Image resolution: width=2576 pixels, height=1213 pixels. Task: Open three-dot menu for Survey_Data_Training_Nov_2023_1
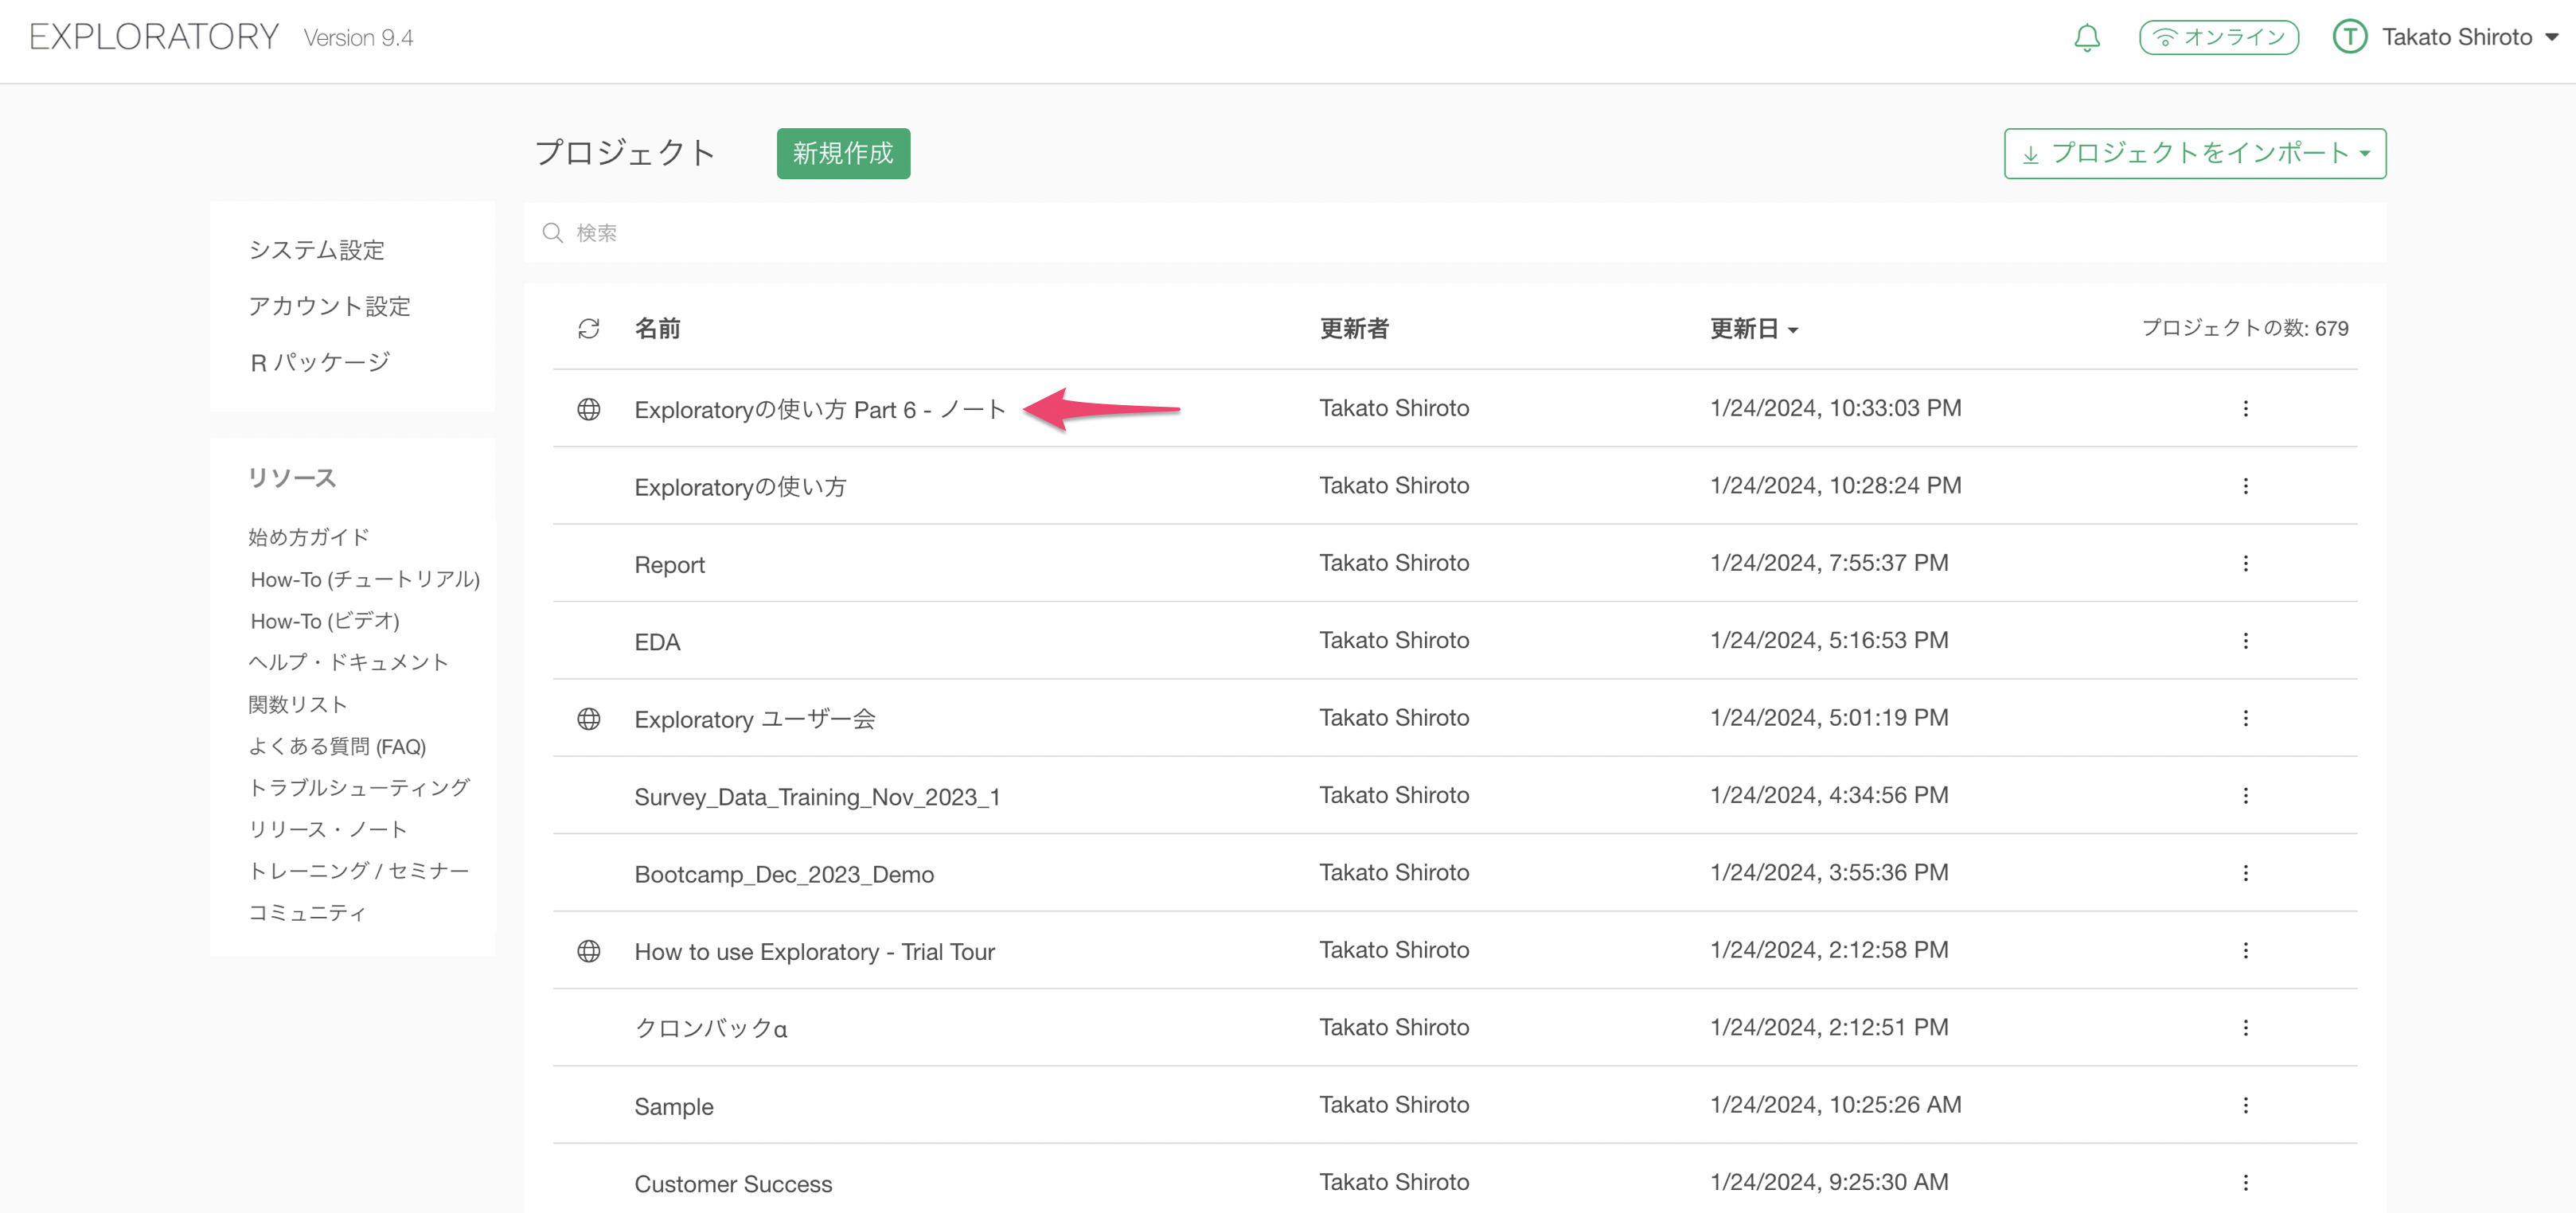[2245, 796]
